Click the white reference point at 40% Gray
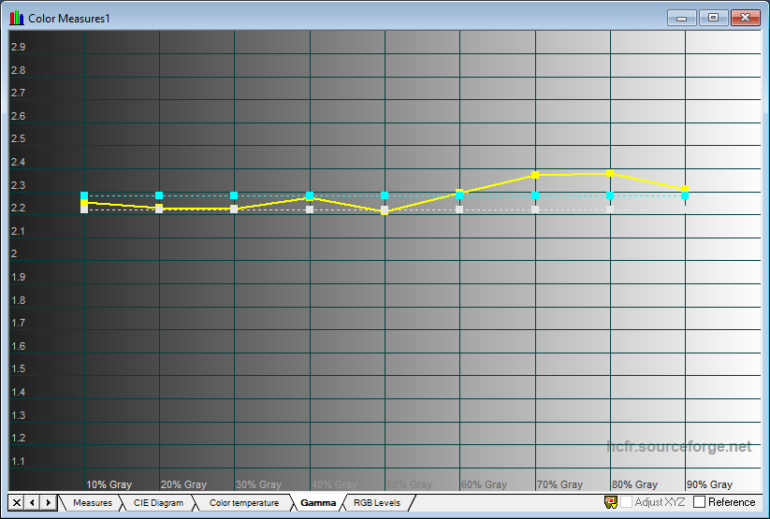The height and width of the screenshot is (519, 770). click(x=309, y=209)
